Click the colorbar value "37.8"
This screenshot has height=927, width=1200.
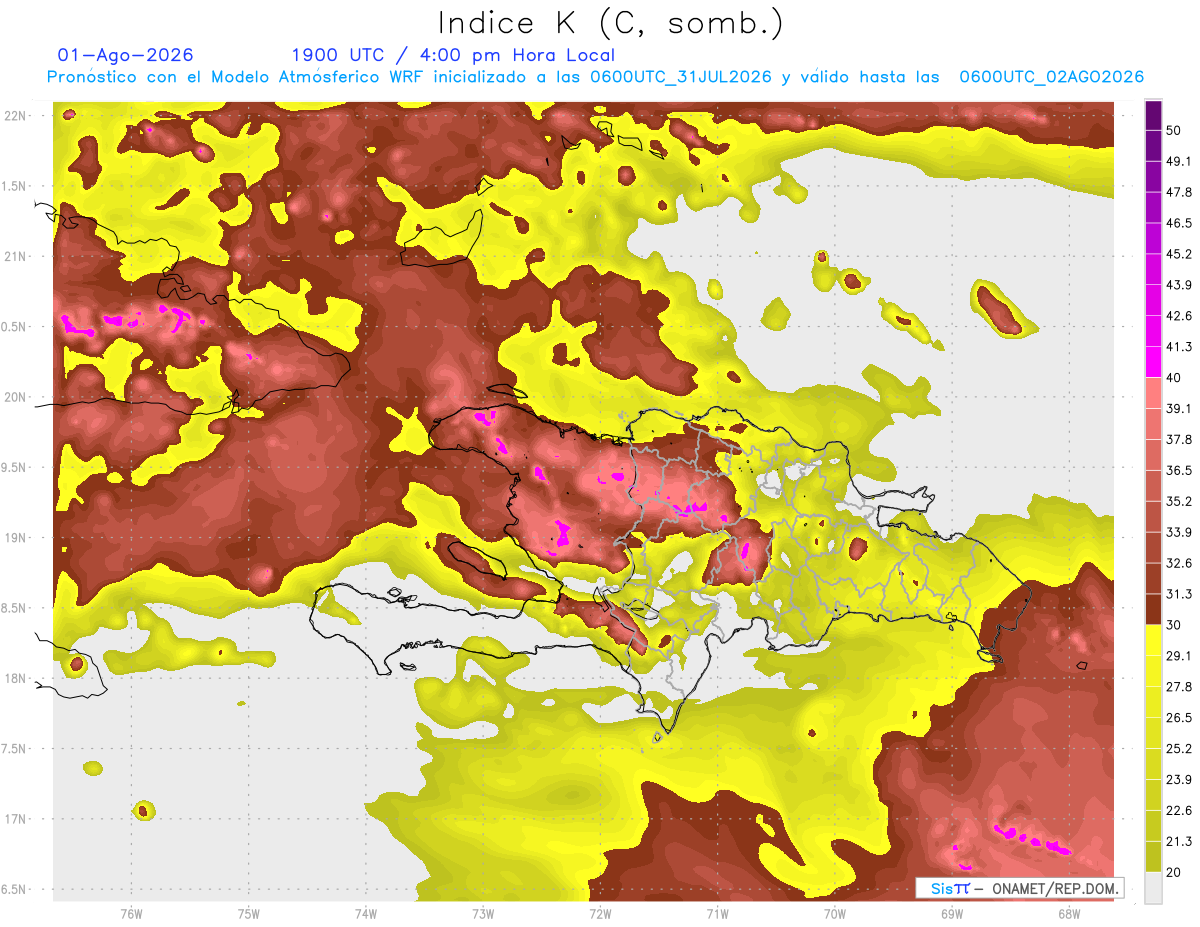click(1178, 439)
